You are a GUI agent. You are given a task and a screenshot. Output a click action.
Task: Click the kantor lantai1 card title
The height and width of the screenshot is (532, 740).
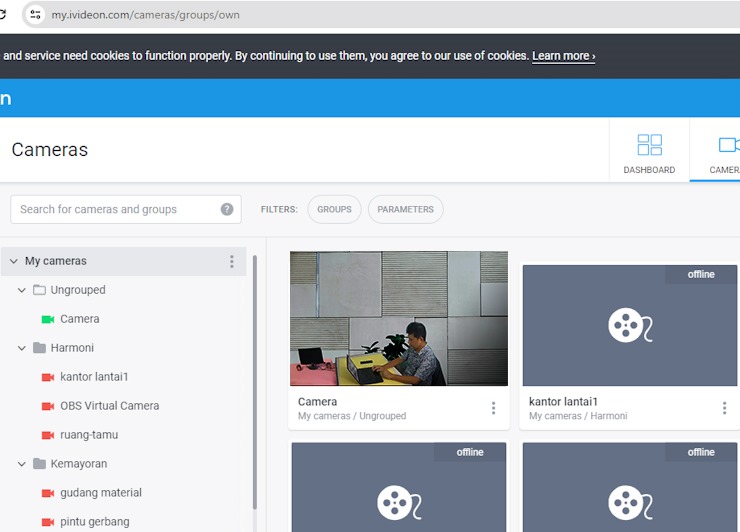point(563,402)
